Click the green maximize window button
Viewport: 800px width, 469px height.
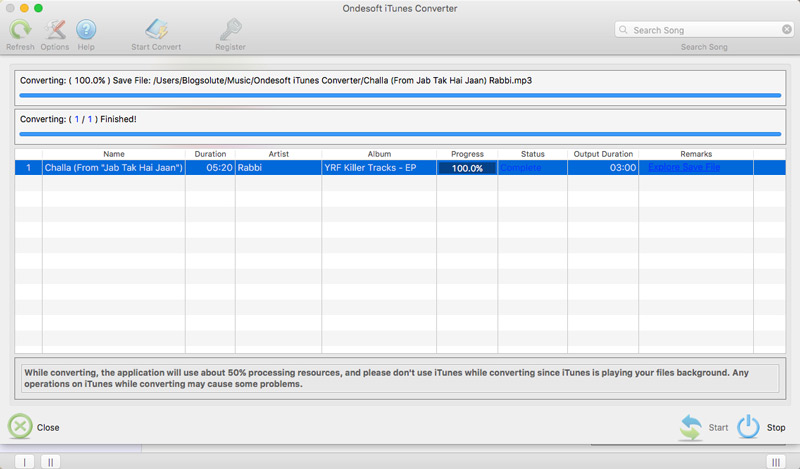point(38,8)
